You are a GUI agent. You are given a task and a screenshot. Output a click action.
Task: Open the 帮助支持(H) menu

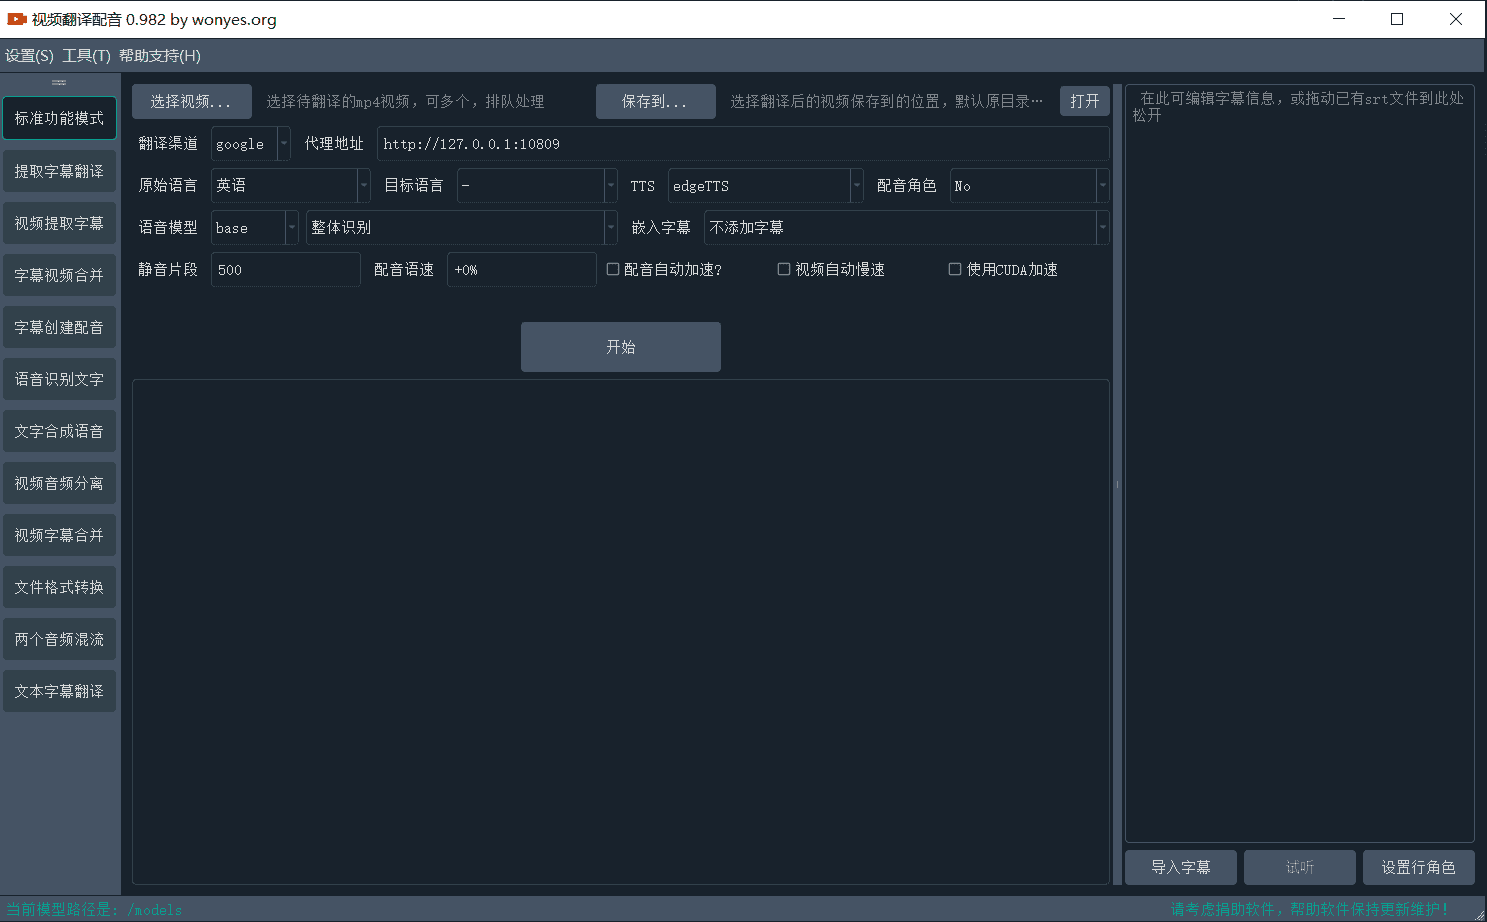point(160,56)
